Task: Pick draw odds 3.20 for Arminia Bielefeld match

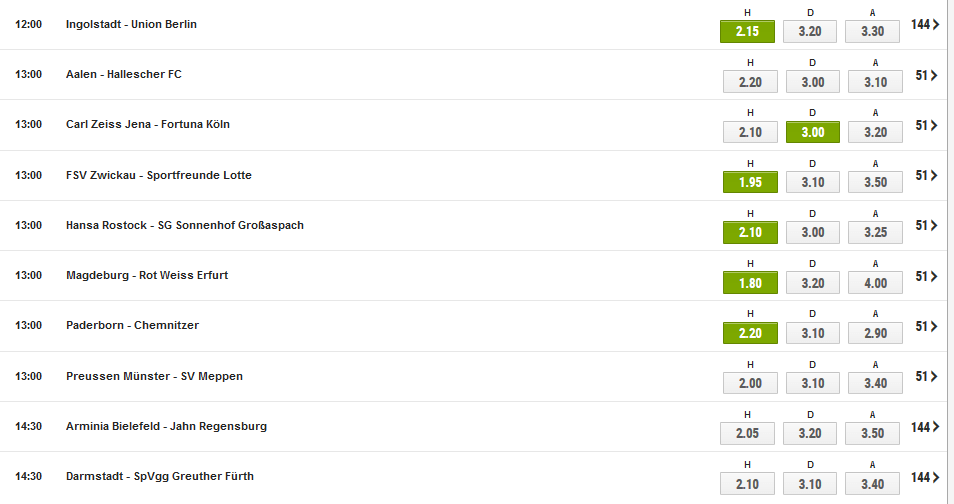Action: coord(810,433)
